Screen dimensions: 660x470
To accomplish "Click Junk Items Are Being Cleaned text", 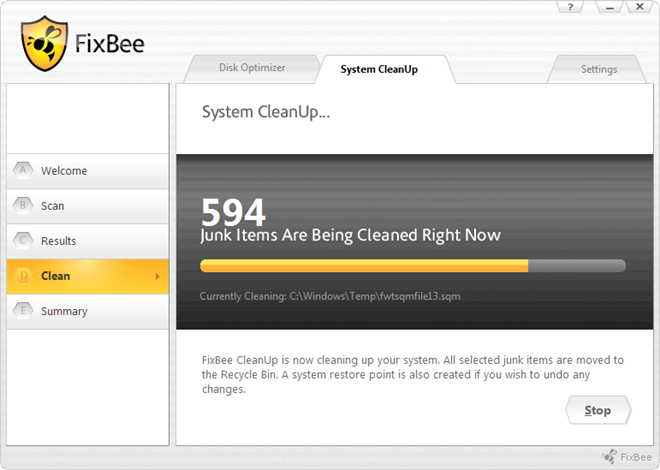I will click(351, 235).
